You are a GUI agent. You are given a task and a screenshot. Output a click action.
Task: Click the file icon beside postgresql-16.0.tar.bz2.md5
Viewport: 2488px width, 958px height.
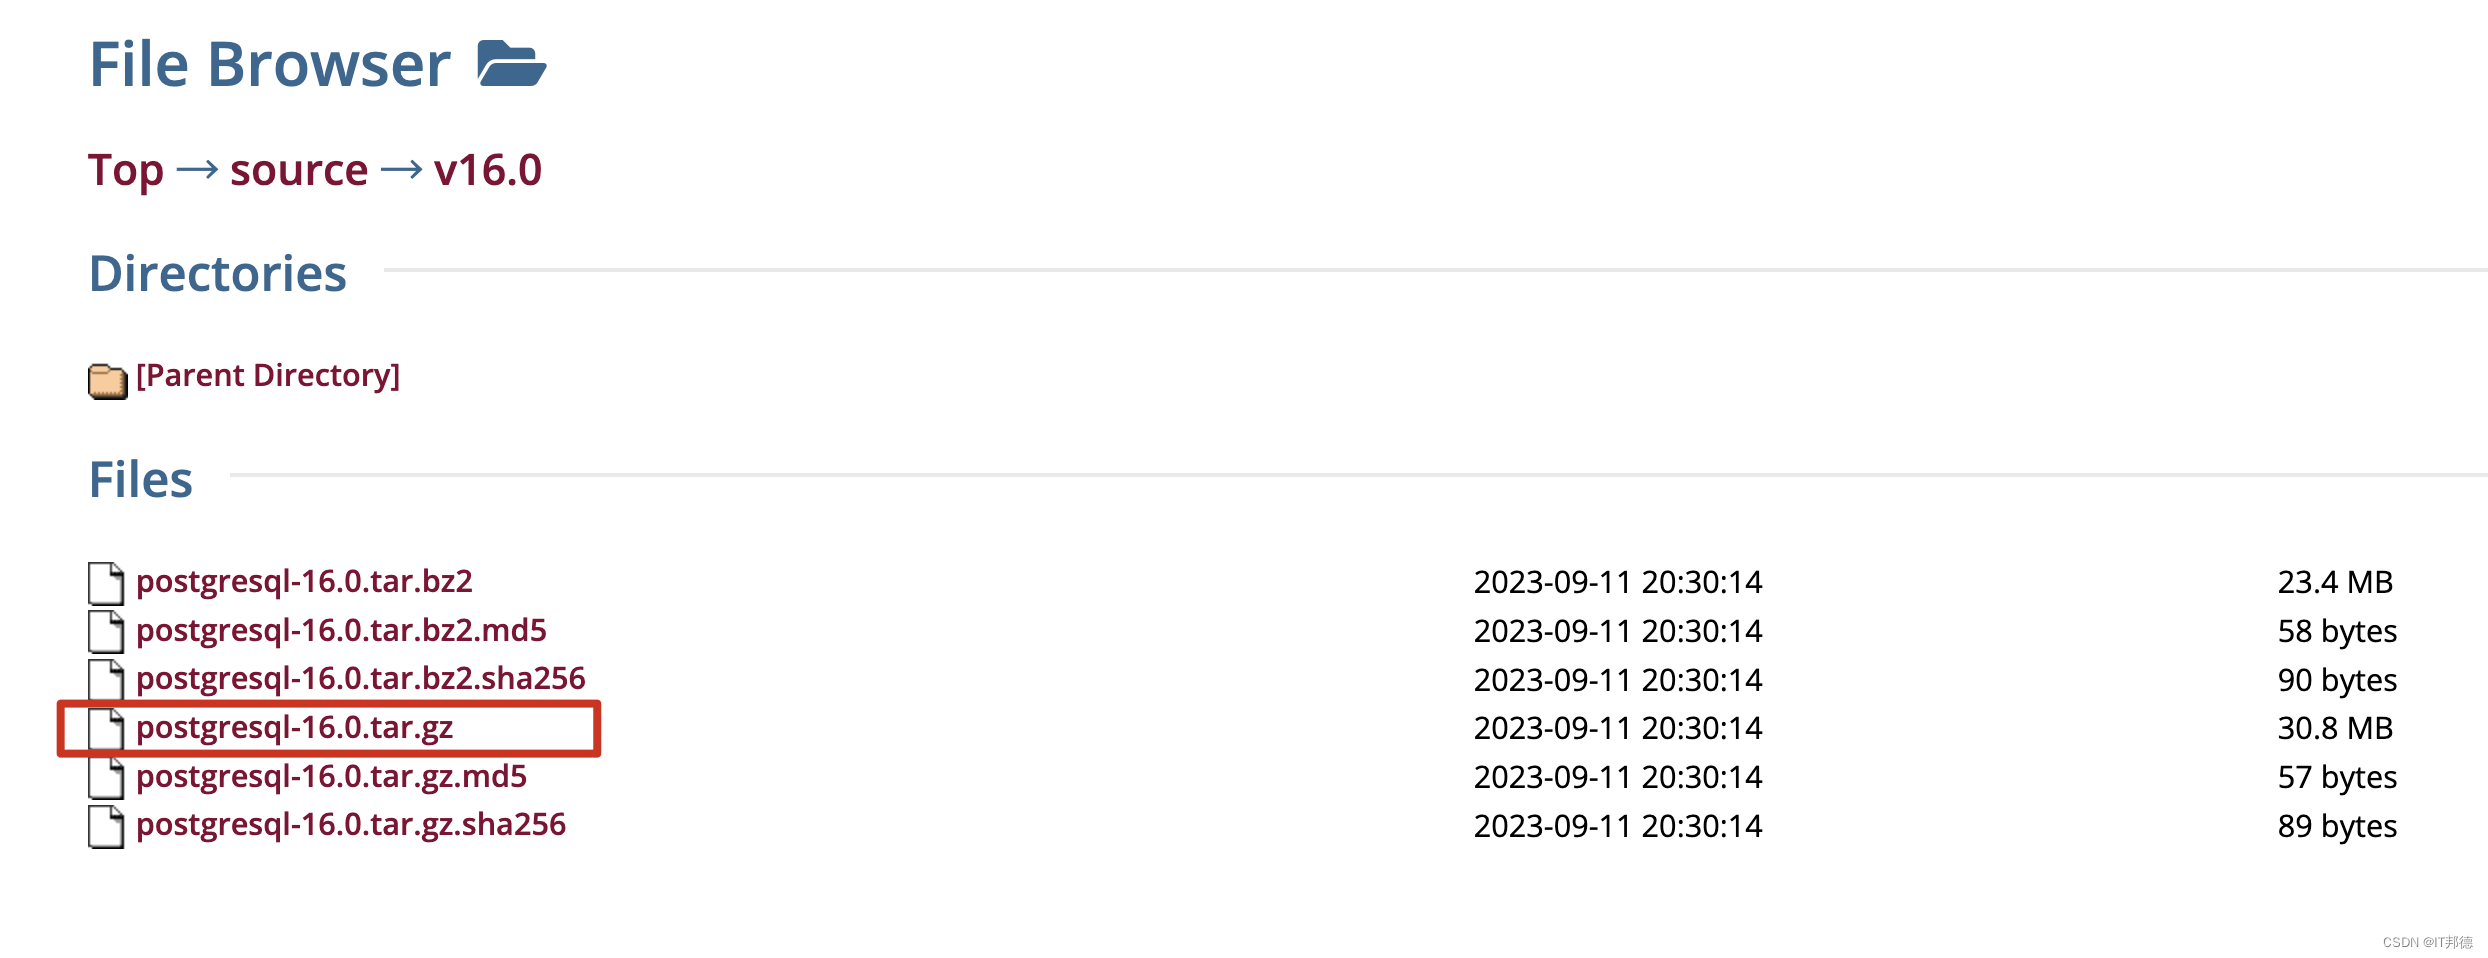pos(104,632)
